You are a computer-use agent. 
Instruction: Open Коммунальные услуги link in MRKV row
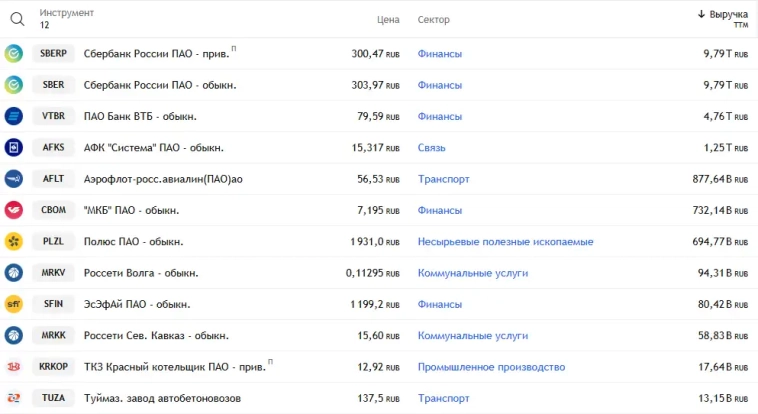[x=473, y=273]
